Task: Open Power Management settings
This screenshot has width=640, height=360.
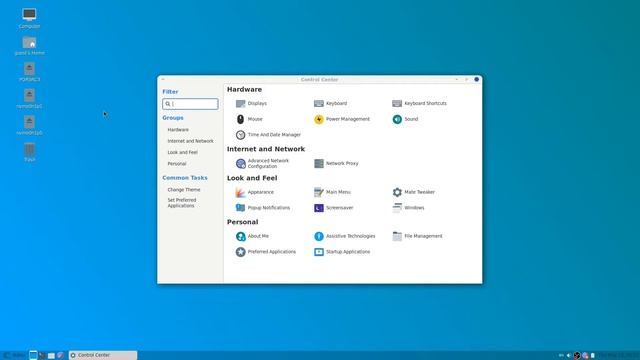Action: coord(342,119)
